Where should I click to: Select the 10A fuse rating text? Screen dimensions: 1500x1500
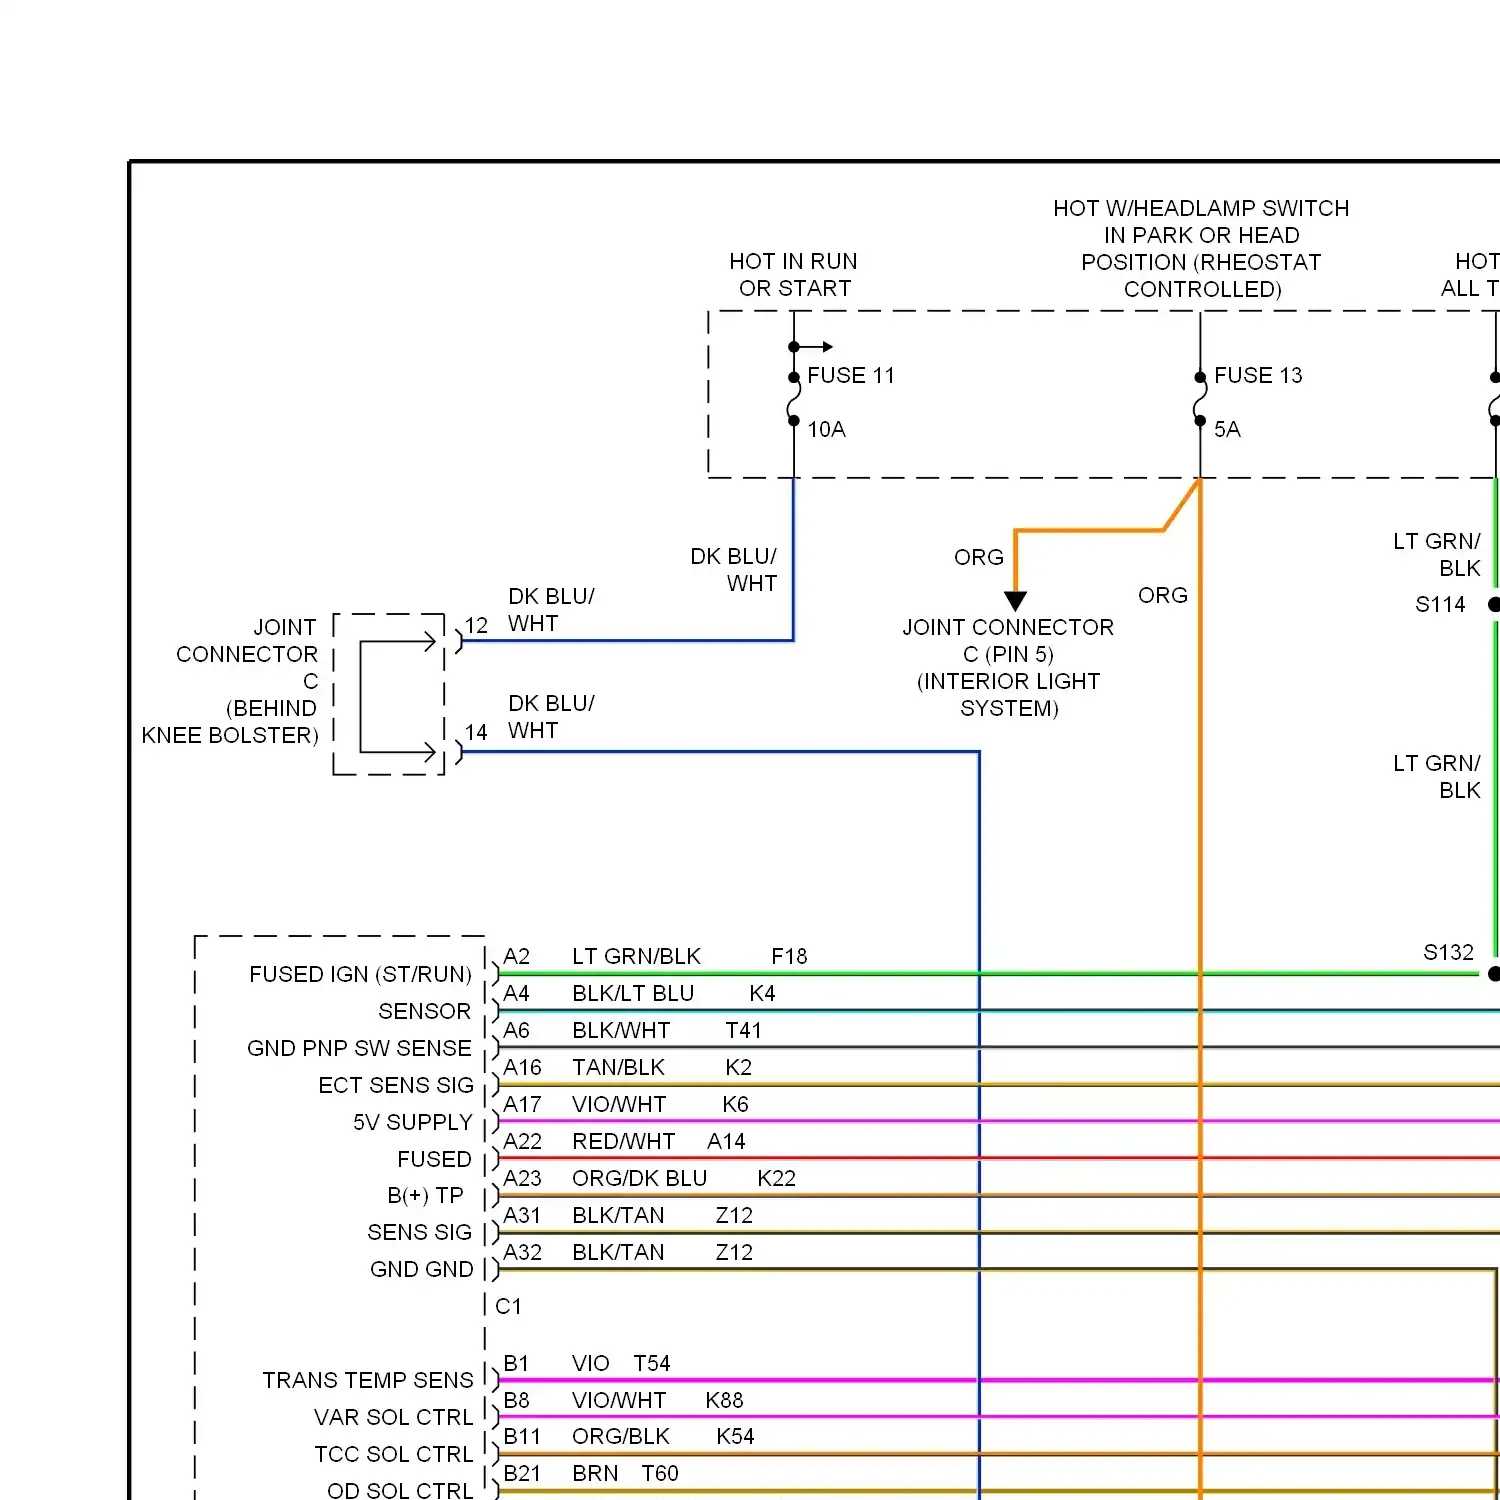click(x=826, y=429)
